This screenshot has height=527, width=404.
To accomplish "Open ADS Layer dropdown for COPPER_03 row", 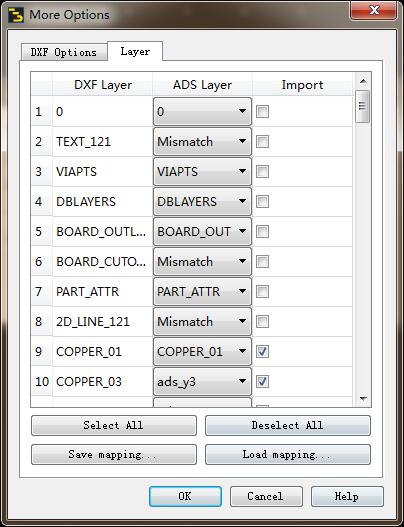I will (202, 381).
